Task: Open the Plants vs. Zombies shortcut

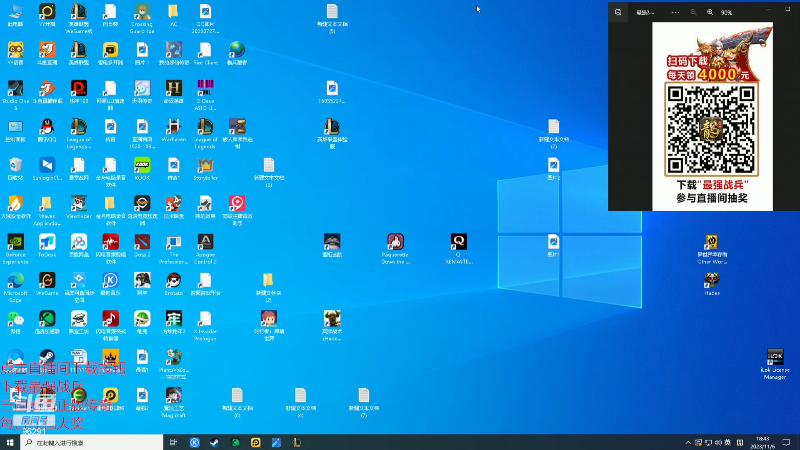Action: [173, 364]
